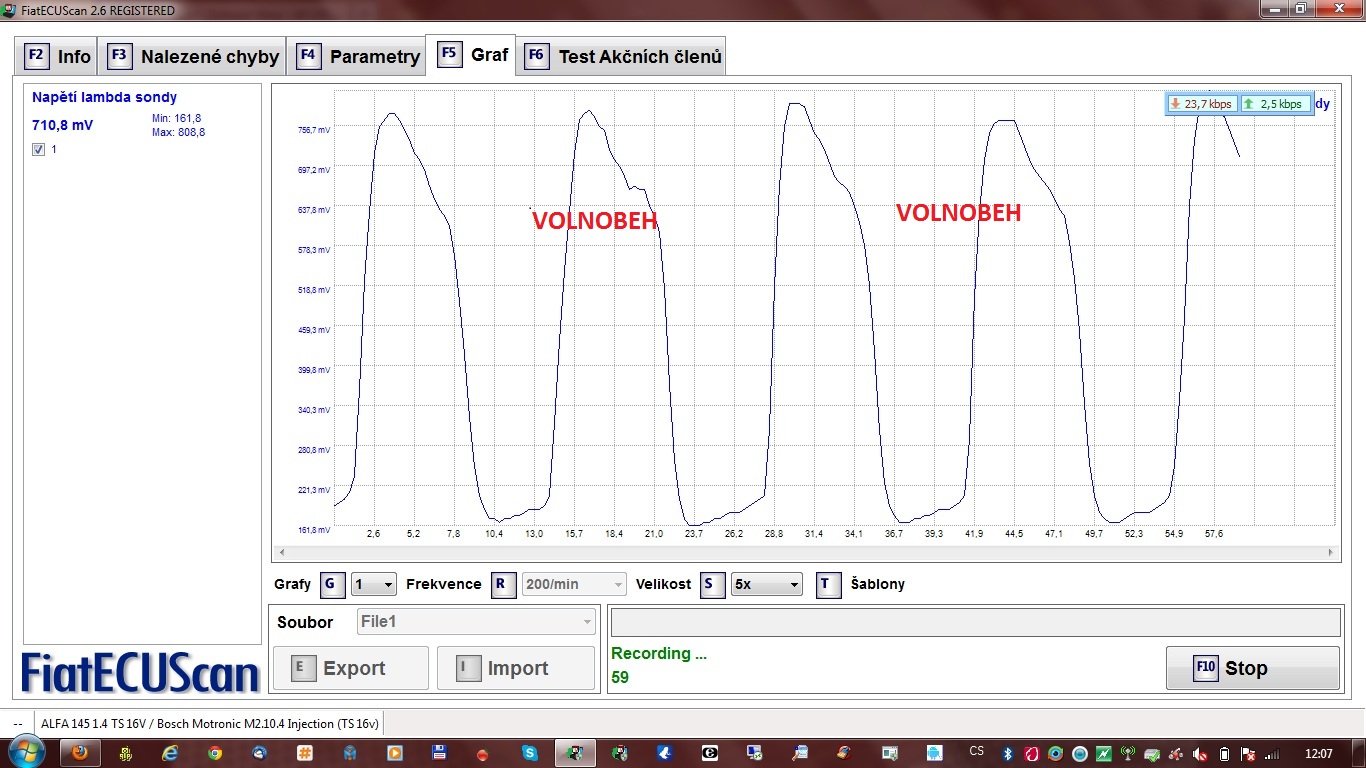Launch Google Chrome from the taskbar
This screenshot has height=768, width=1366.
[215, 752]
